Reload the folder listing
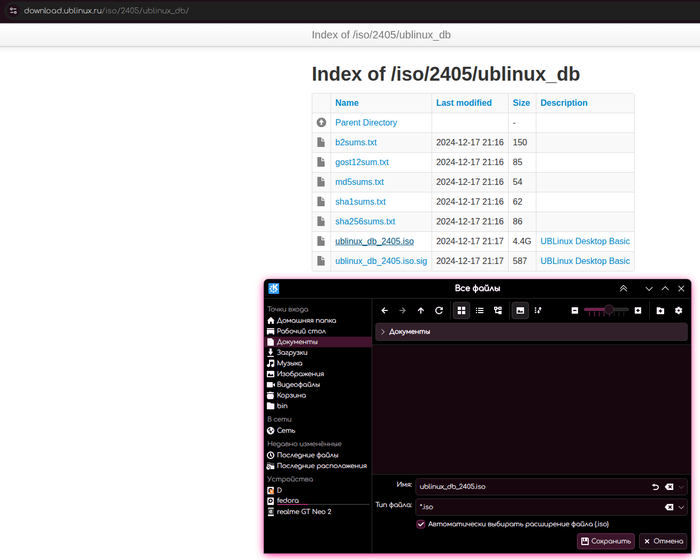 click(439, 310)
